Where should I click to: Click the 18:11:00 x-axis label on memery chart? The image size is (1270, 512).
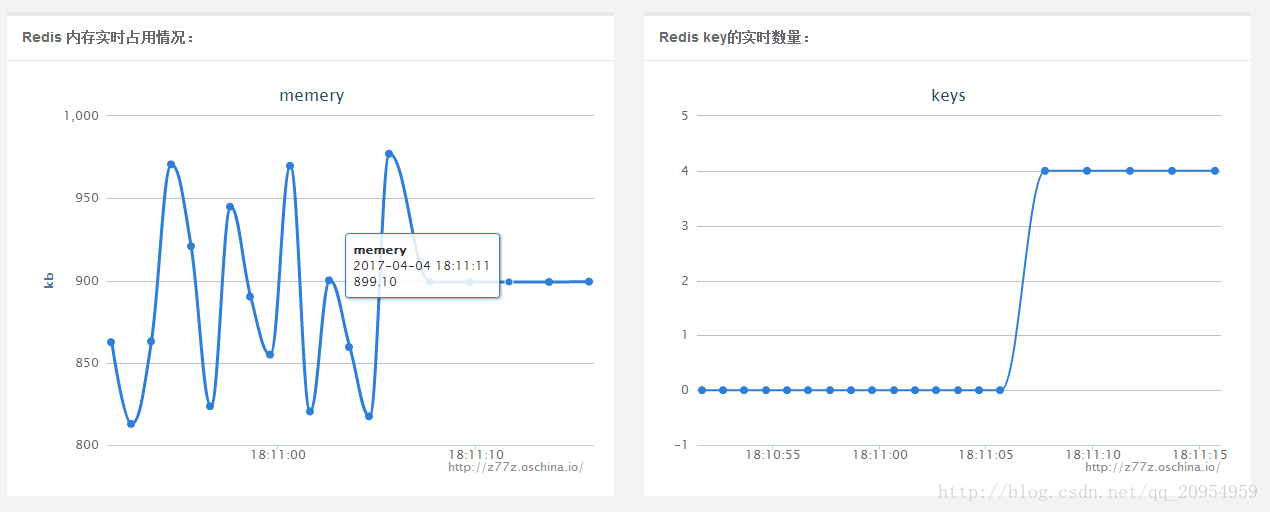click(x=278, y=455)
